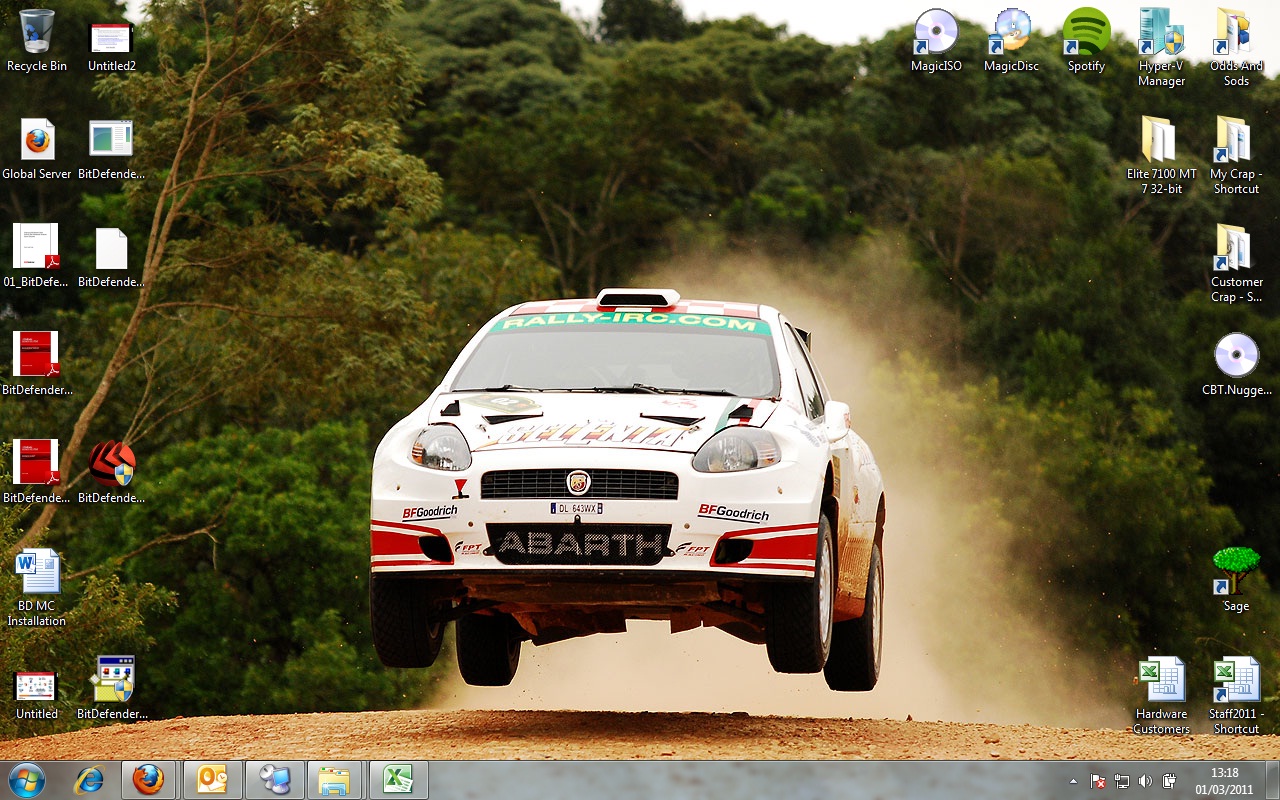The width and height of the screenshot is (1280, 800).
Task: Select the Hardware Customers Excel file
Action: (x=1161, y=696)
